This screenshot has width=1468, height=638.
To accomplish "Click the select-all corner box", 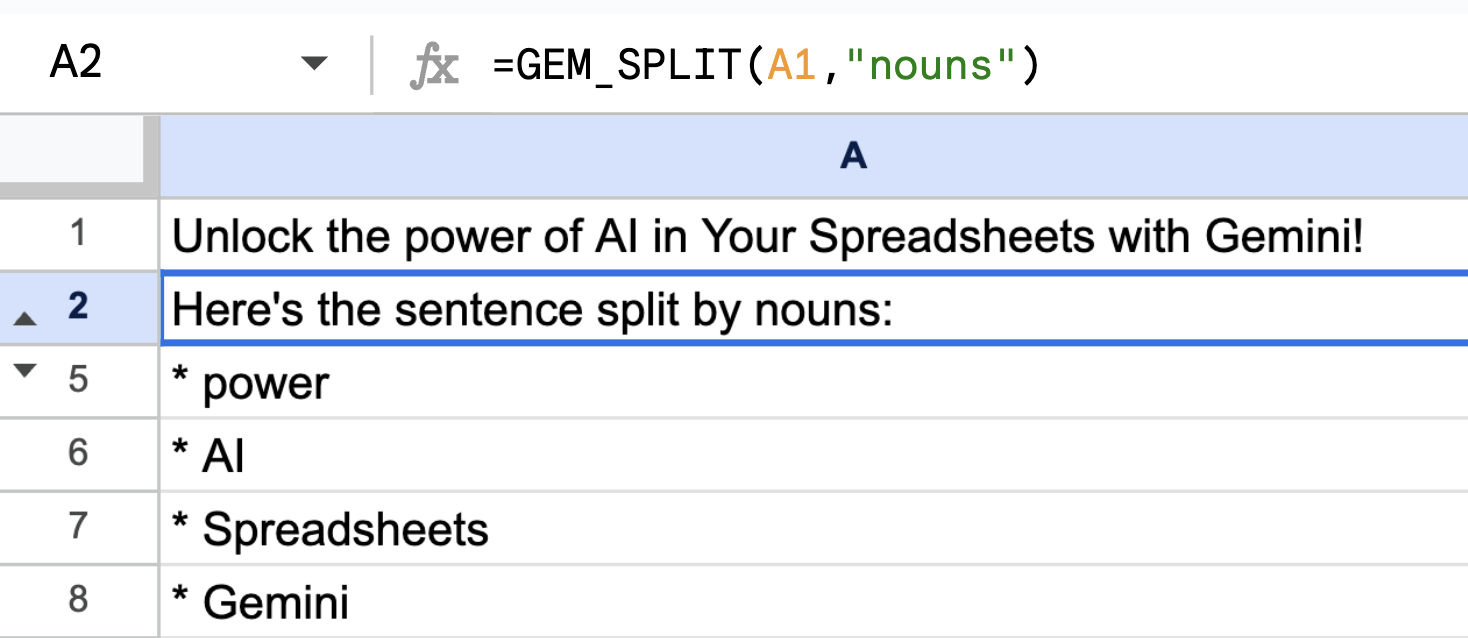I will [x=78, y=156].
